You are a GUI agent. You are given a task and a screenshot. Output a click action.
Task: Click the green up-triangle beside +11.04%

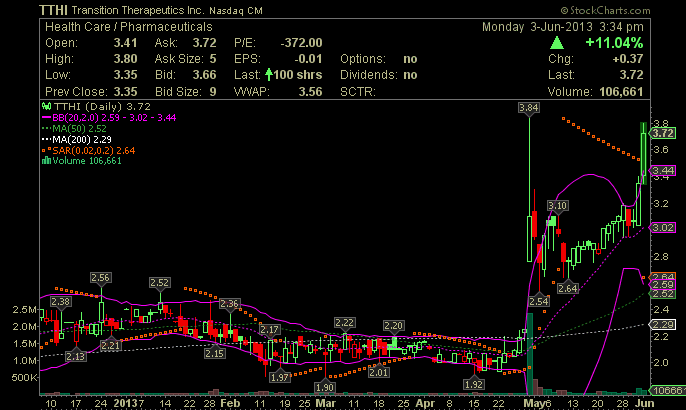click(556, 43)
